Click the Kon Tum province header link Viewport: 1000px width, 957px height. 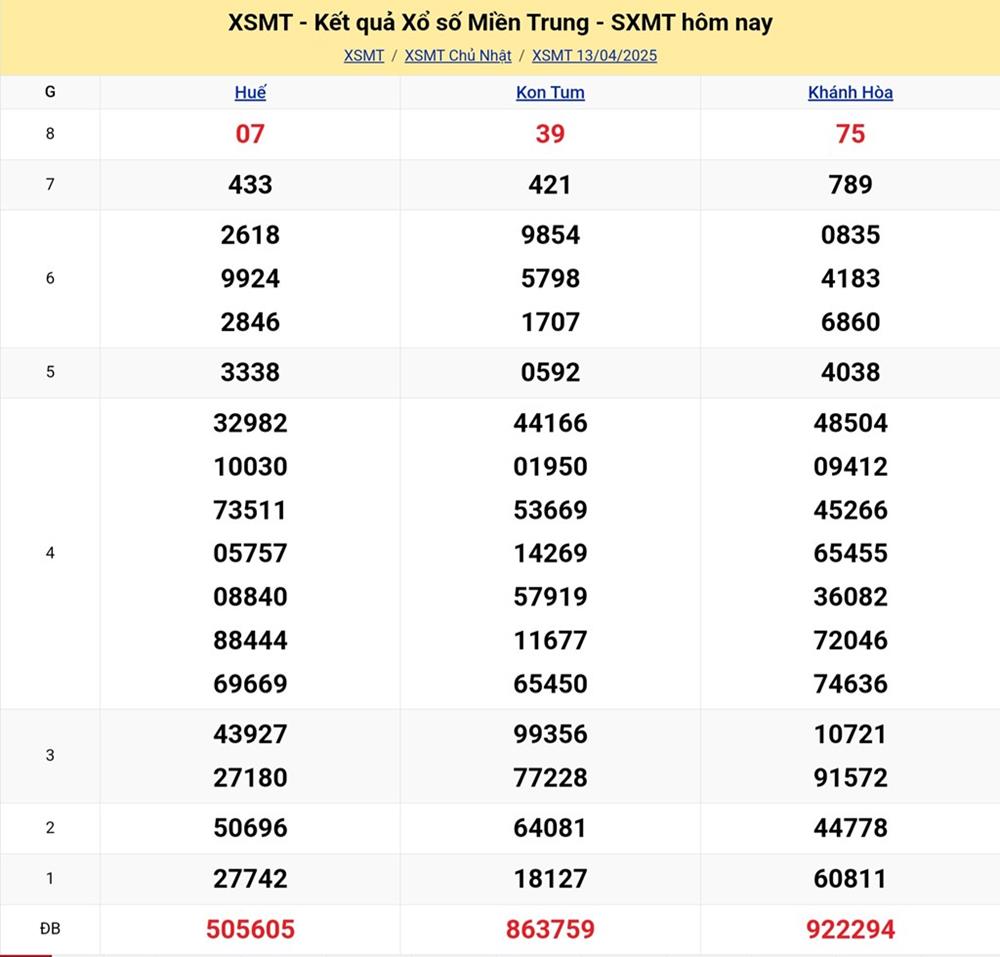550,93
